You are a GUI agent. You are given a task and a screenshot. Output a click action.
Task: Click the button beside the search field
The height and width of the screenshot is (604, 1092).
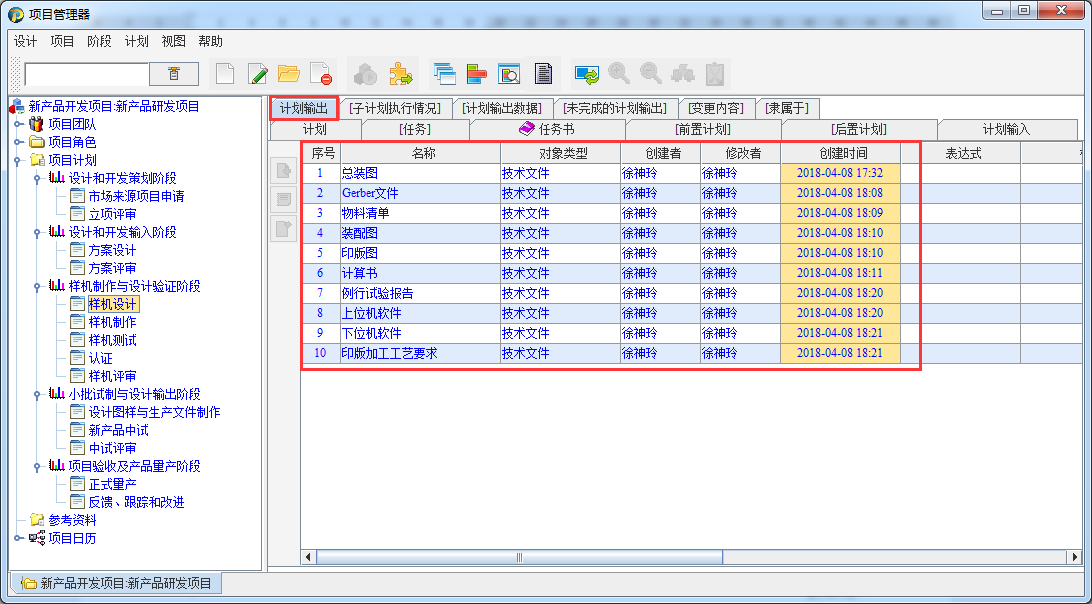point(174,74)
